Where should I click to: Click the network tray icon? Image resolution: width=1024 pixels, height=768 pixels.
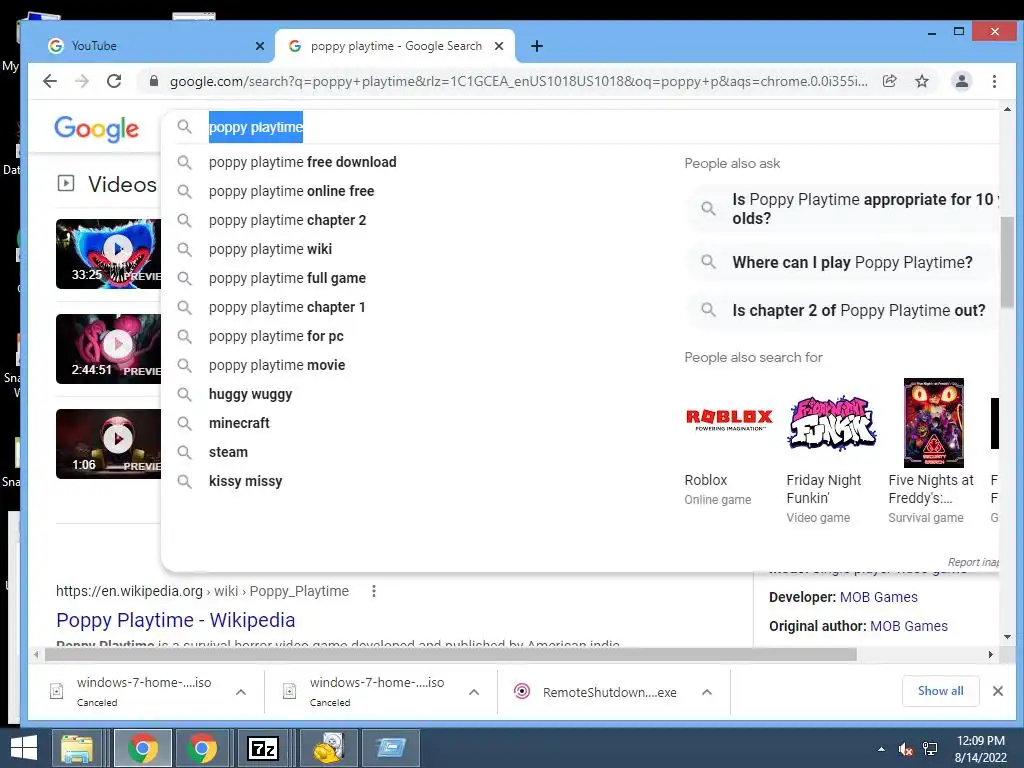[x=930, y=749]
